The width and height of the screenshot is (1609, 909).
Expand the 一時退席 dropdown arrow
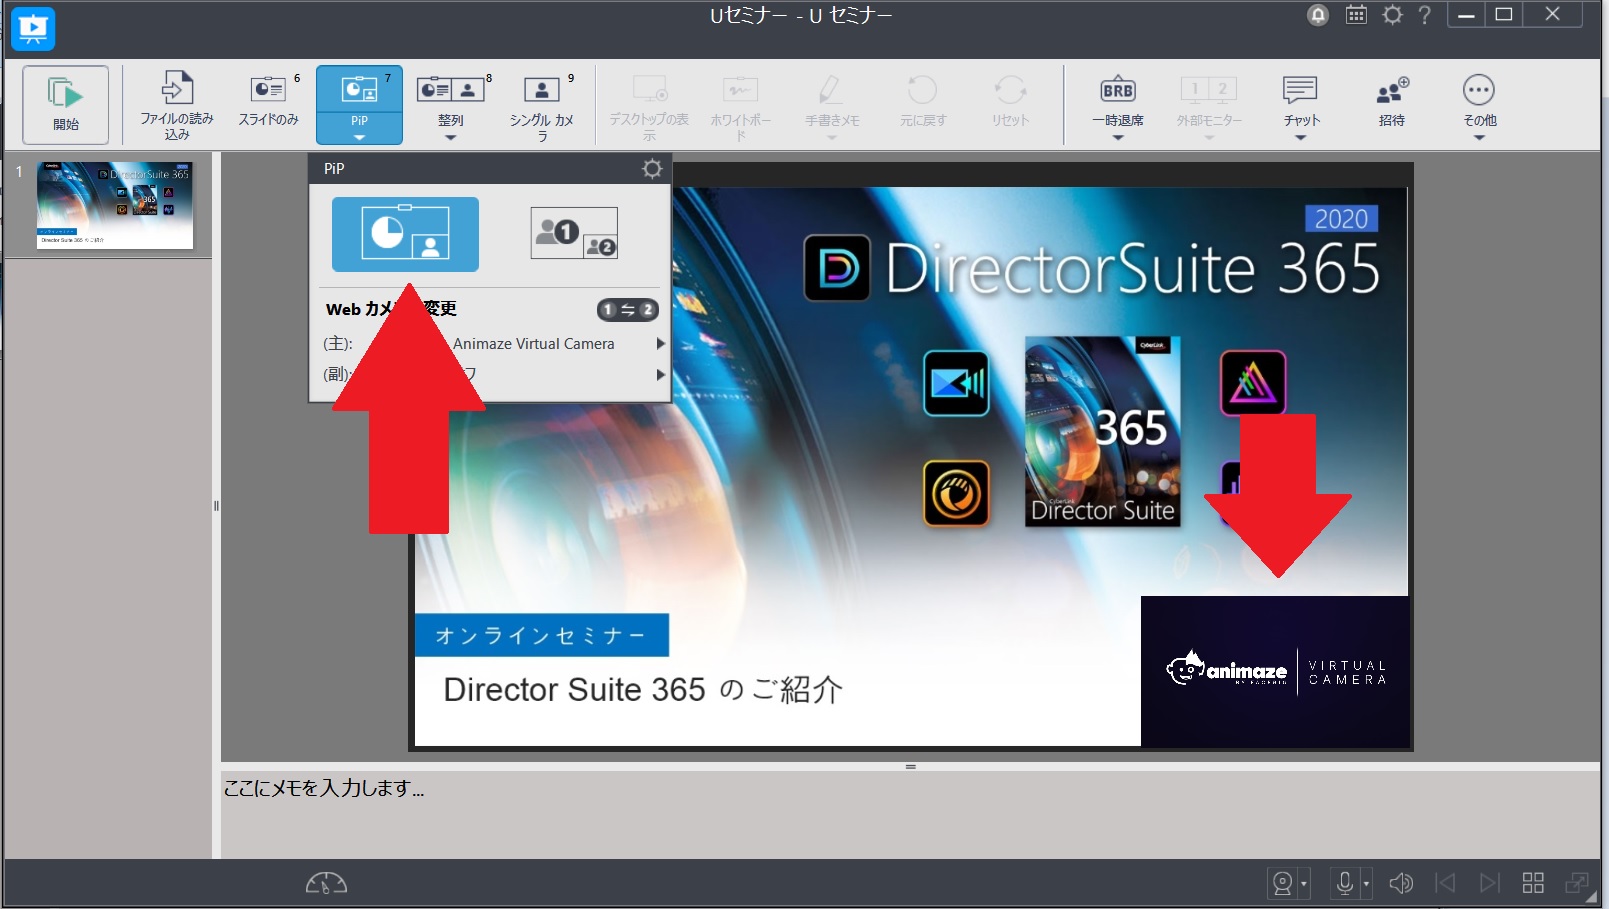pos(1118,138)
